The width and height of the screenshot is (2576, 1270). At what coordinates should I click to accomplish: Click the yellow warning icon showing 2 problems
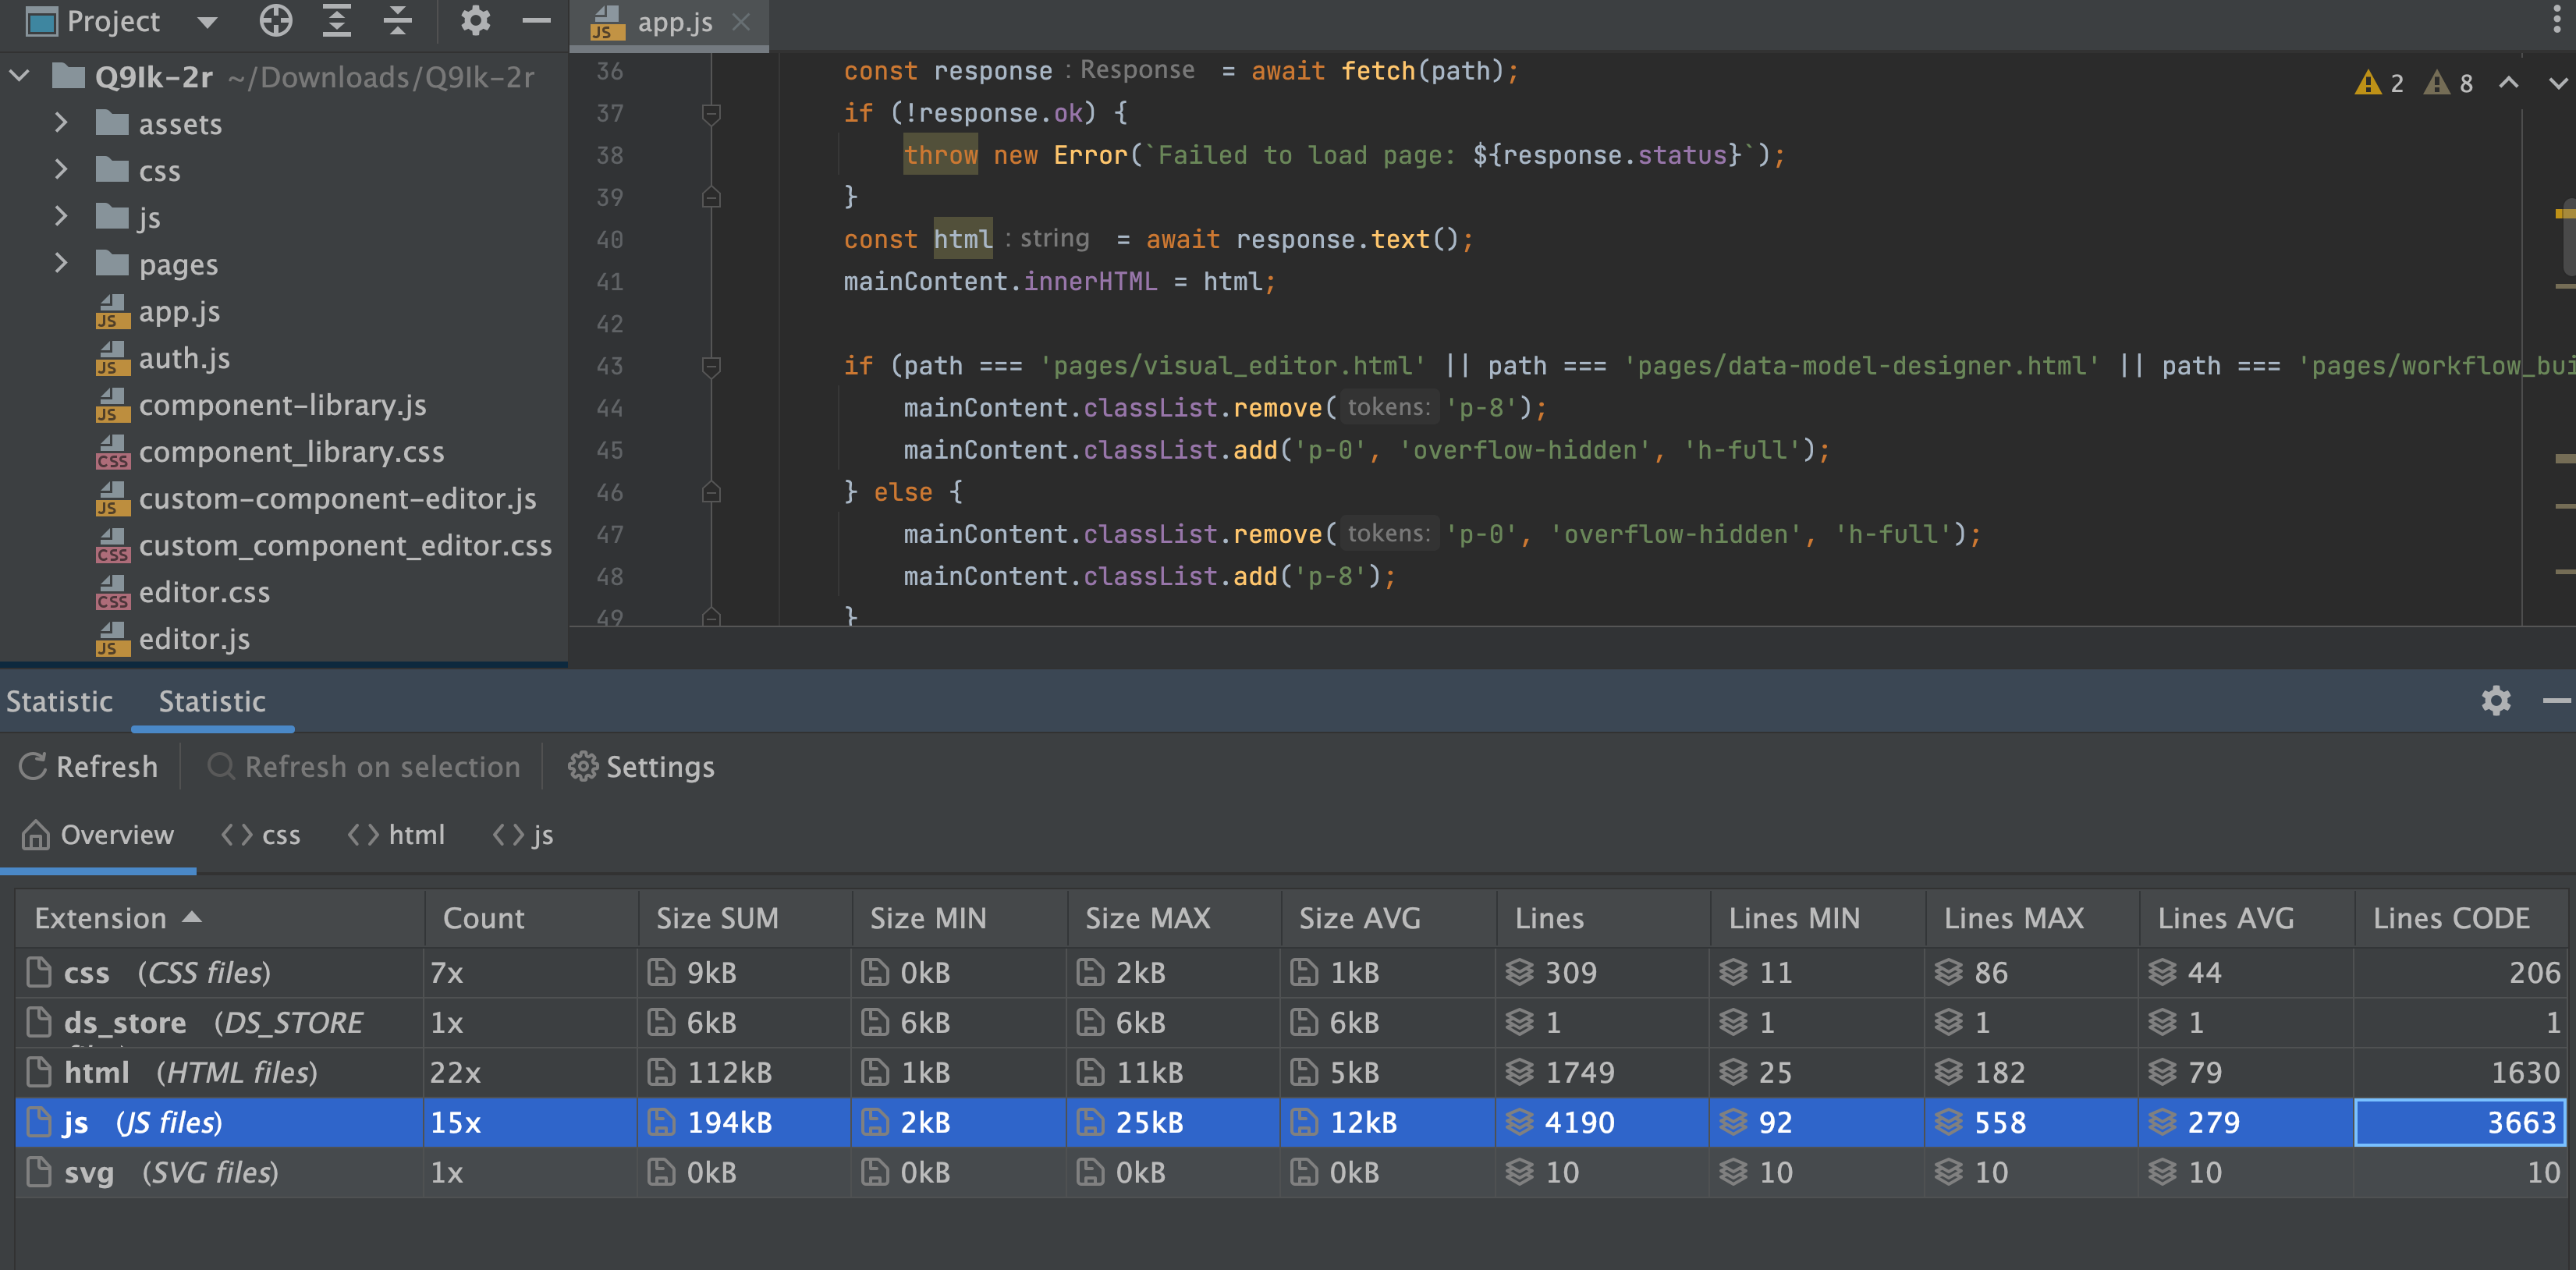(2367, 83)
